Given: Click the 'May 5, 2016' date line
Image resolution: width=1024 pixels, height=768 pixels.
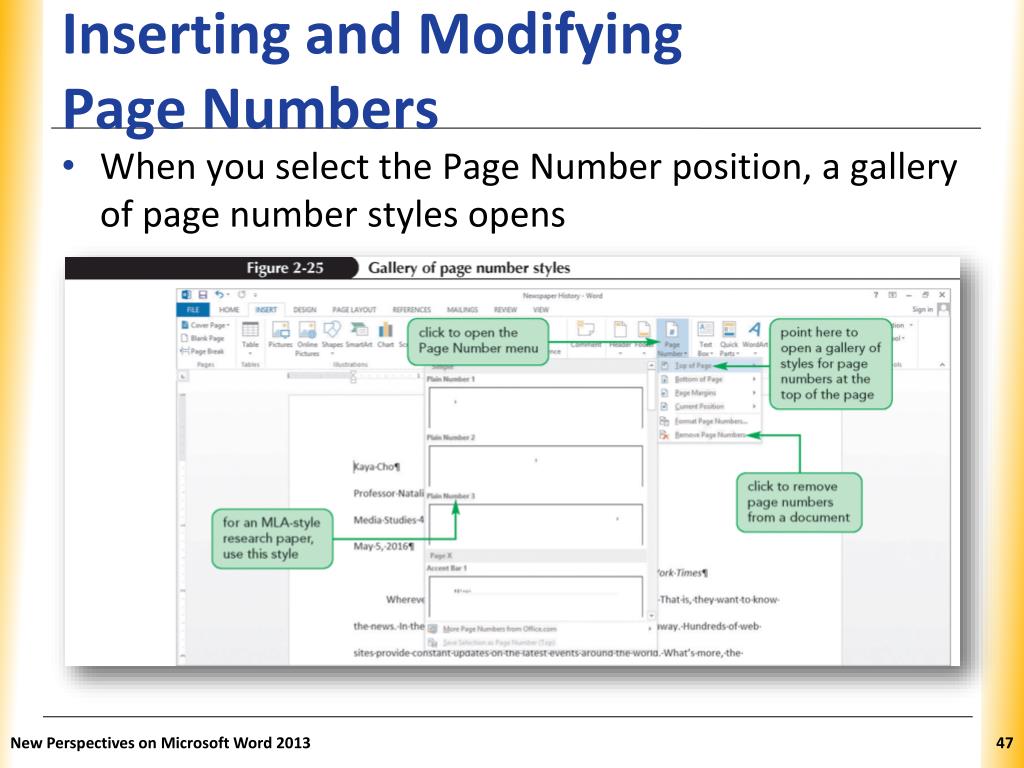Looking at the screenshot, I should pyautogui.click(x=383, y=546).
